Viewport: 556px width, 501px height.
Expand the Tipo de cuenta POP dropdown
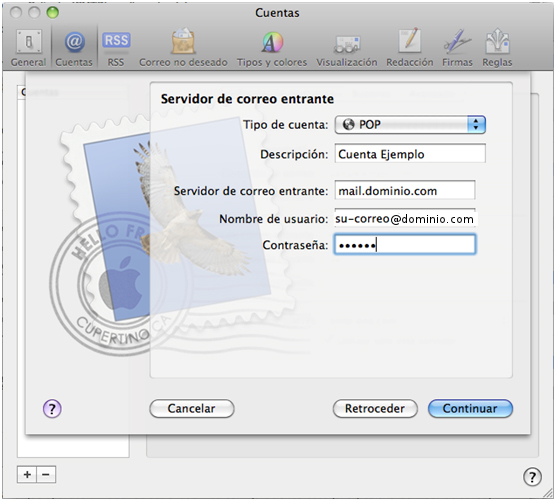pos(410,125)
